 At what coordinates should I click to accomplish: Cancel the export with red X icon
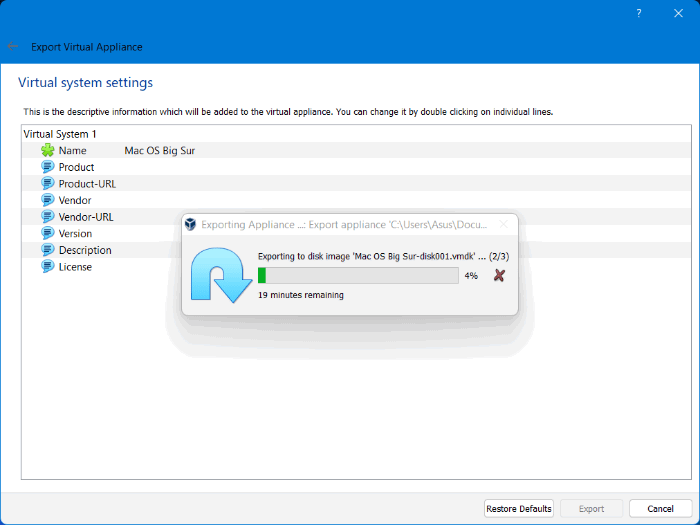(x=499, y=275)
